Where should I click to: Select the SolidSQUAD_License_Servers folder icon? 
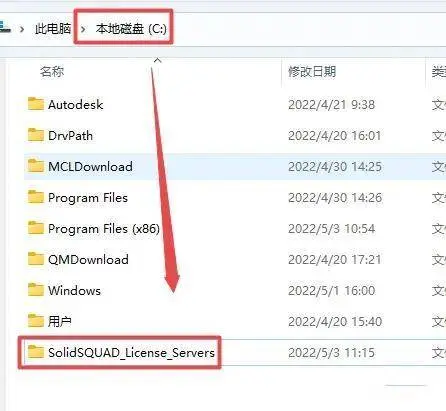pyautogui.click(x=36, y=352)
